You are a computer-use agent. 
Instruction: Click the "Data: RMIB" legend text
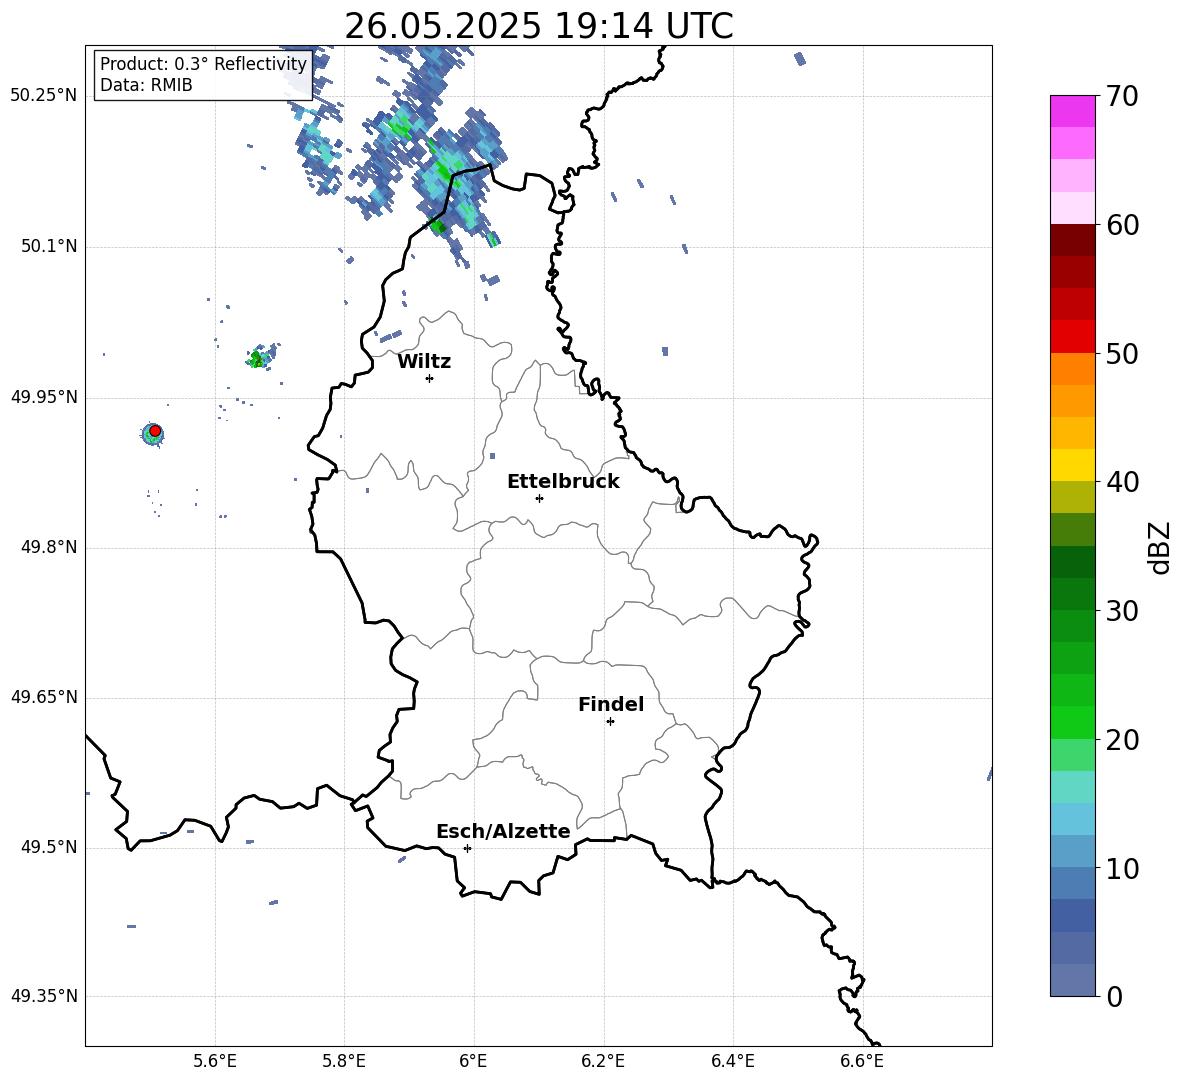coord(146,85)
